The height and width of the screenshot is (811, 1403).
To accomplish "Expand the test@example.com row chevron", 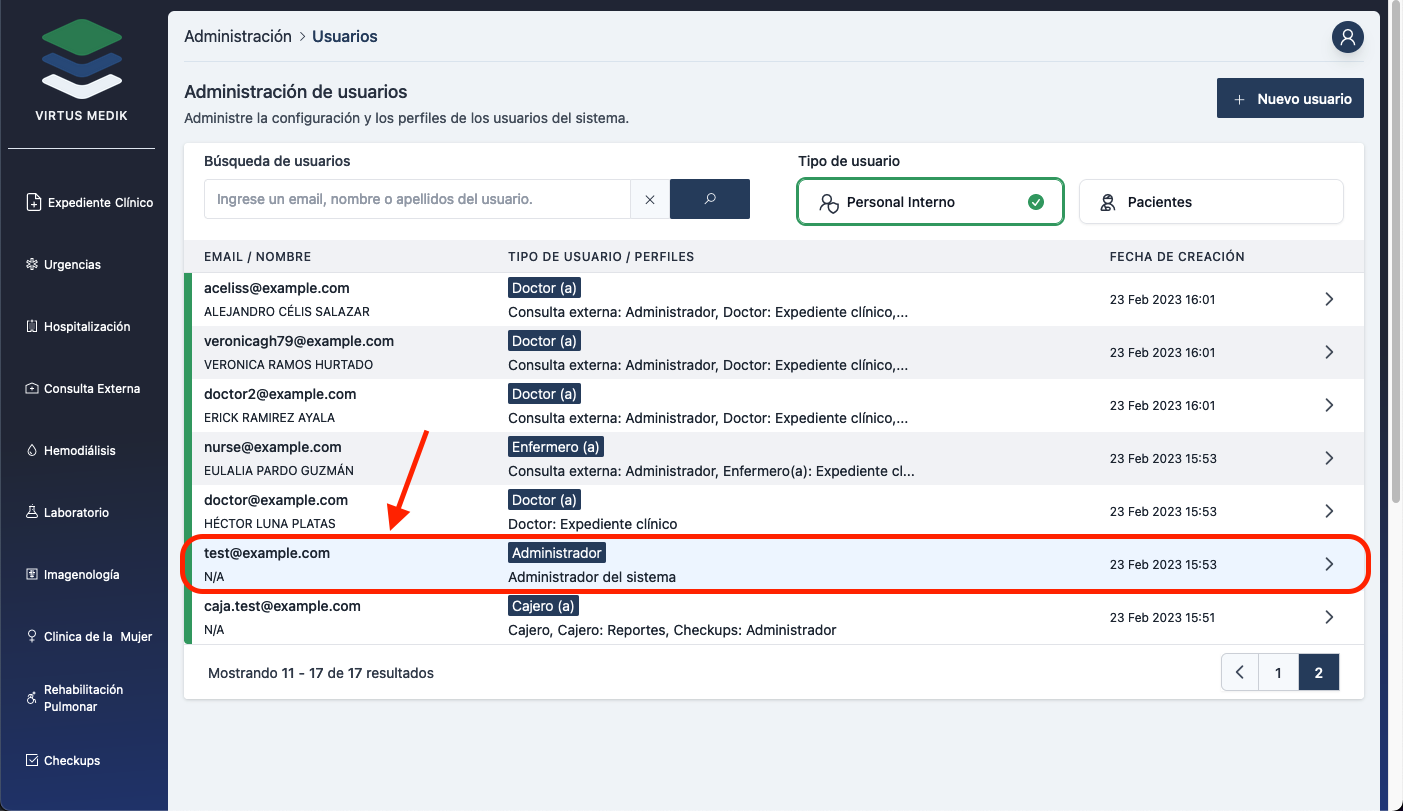I will 1328,564.
